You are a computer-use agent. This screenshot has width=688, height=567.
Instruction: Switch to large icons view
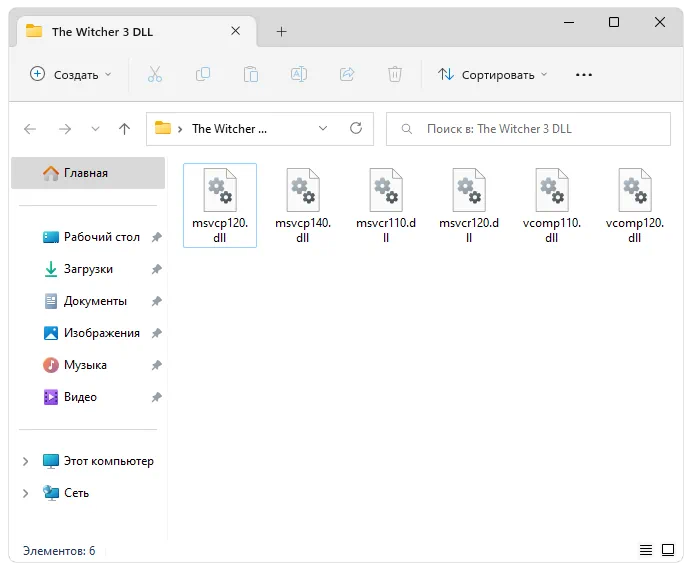[668, 550]
